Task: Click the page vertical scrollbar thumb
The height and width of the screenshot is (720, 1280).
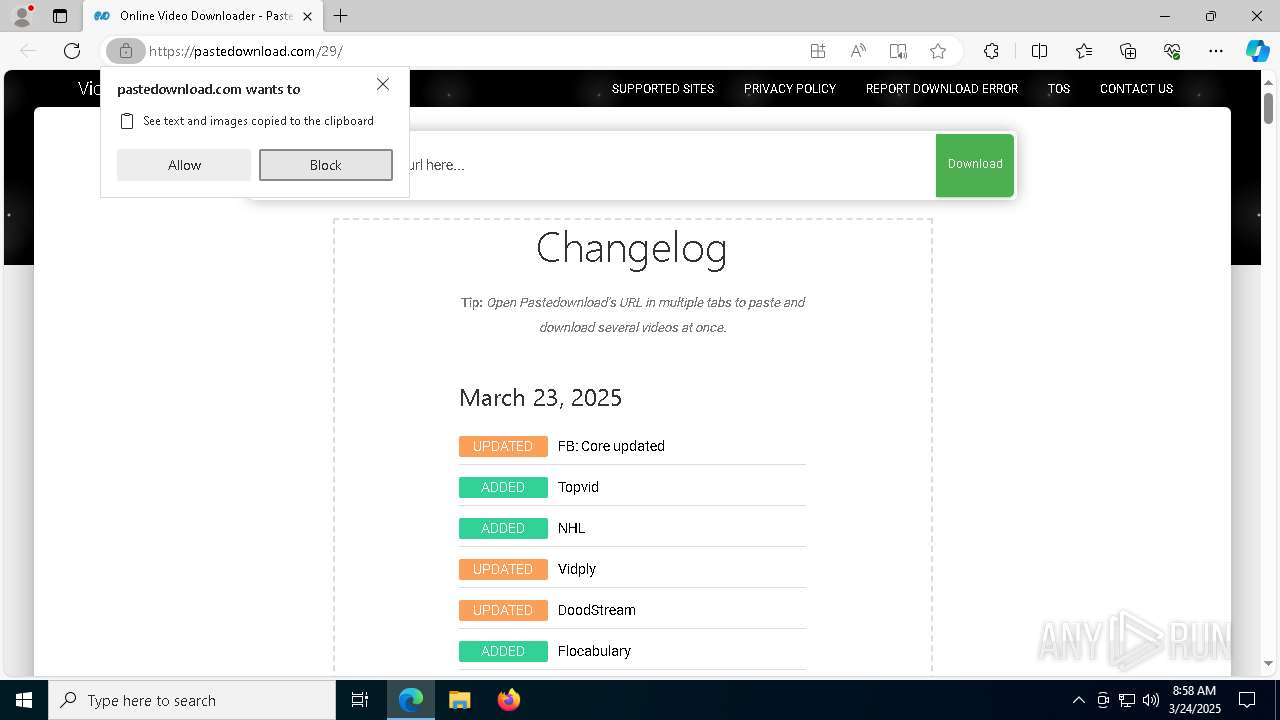Action: (x=1268, y=108)
